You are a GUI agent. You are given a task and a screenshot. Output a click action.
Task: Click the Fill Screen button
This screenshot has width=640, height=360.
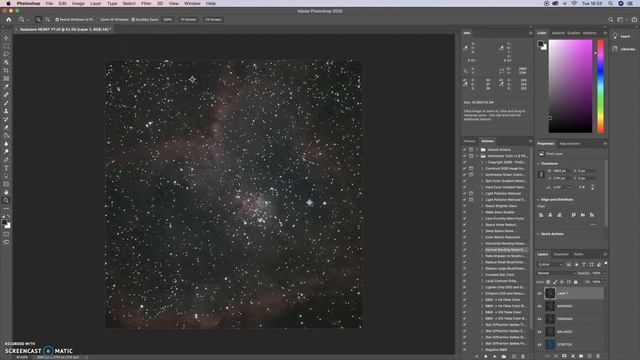tap(213, 19)
